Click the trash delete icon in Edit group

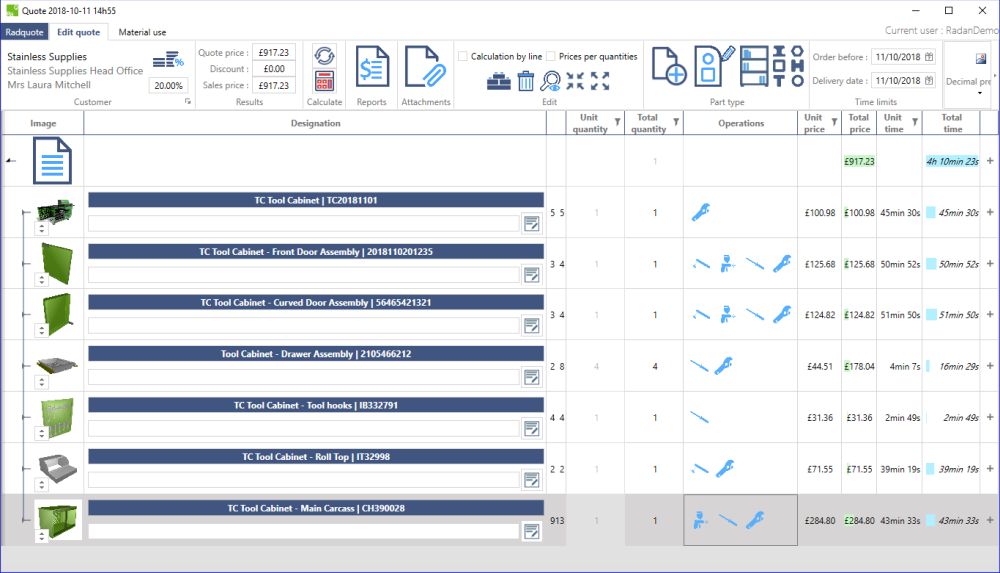[x=526, y=82]
